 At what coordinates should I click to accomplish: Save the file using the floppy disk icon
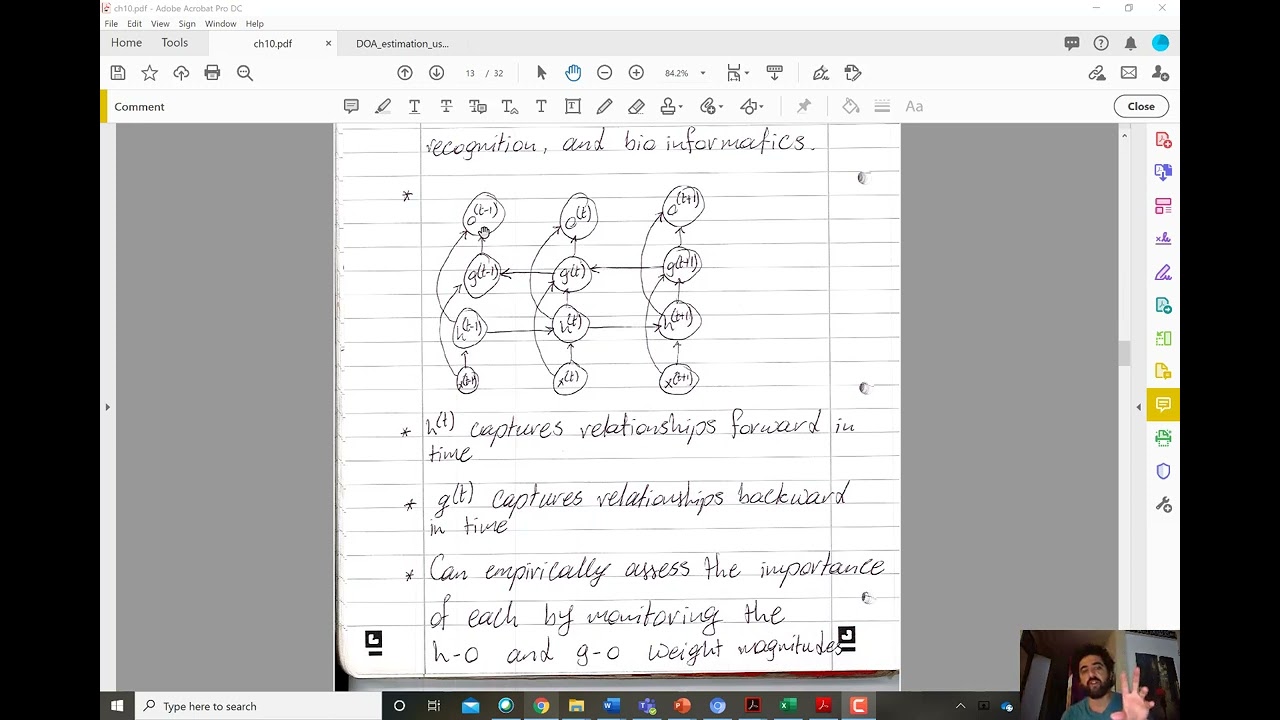click(118, 73)
